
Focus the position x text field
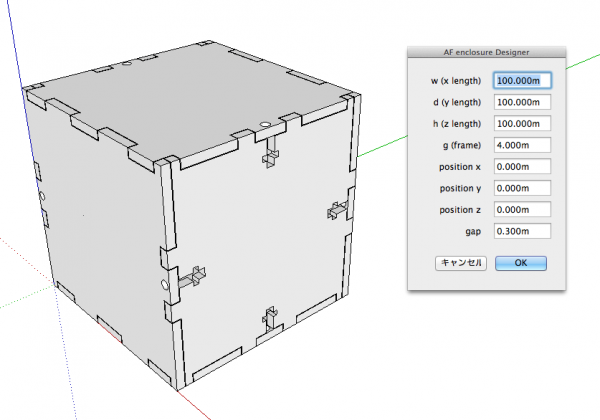point(522,166)
